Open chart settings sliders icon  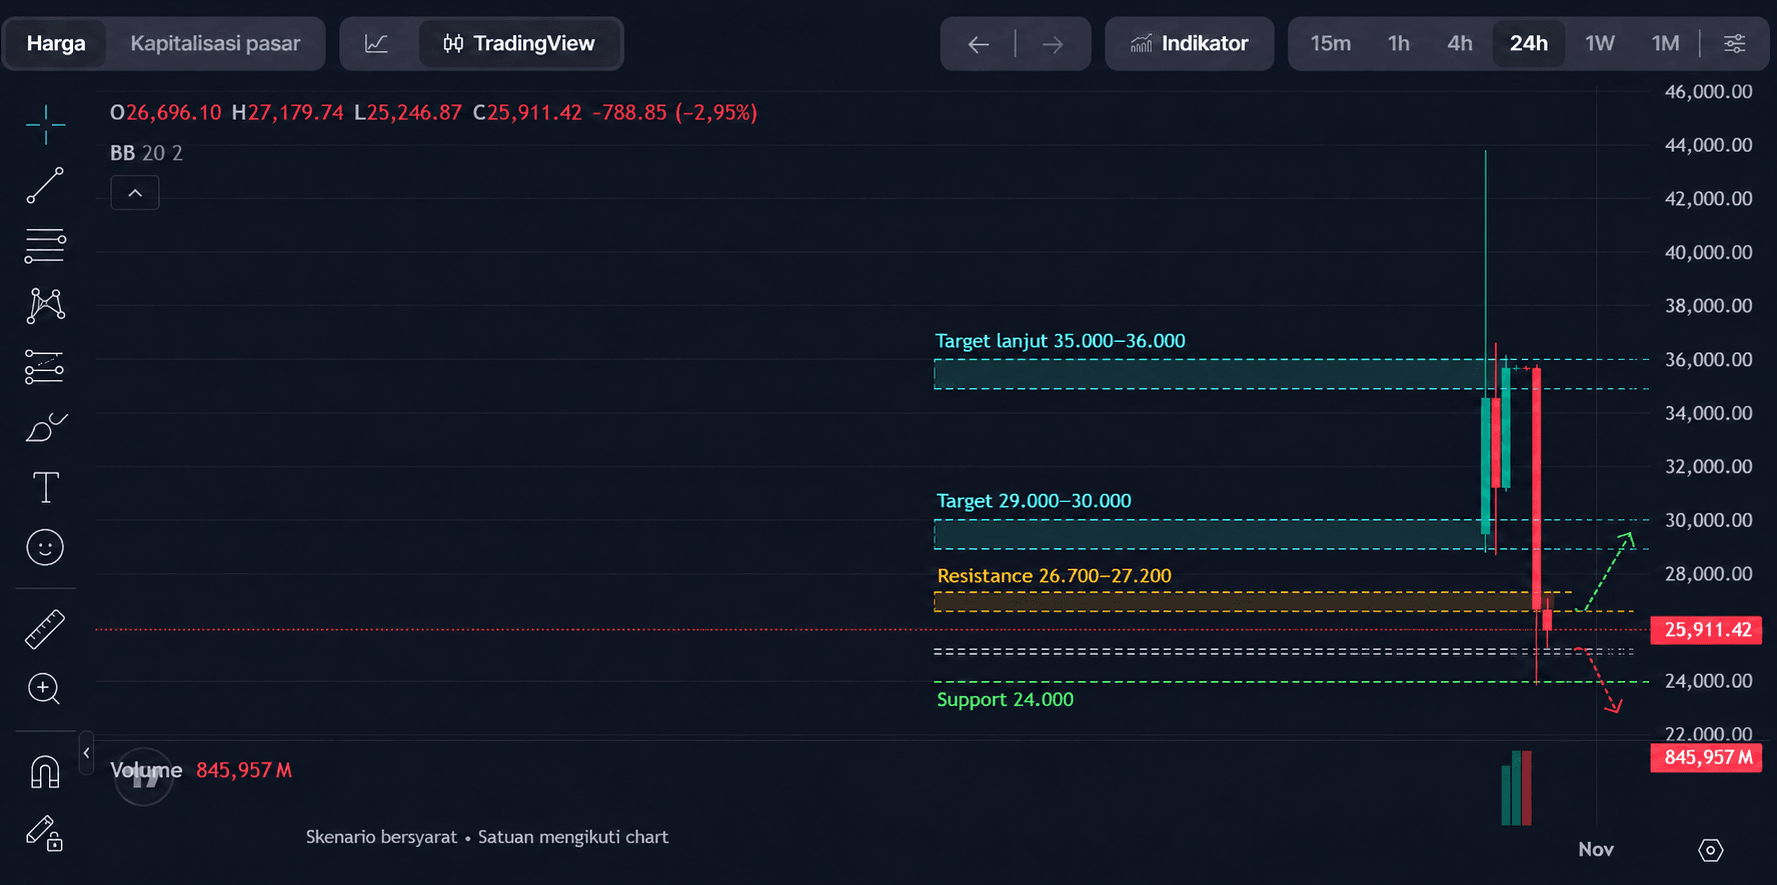(x=1735, y=43)
